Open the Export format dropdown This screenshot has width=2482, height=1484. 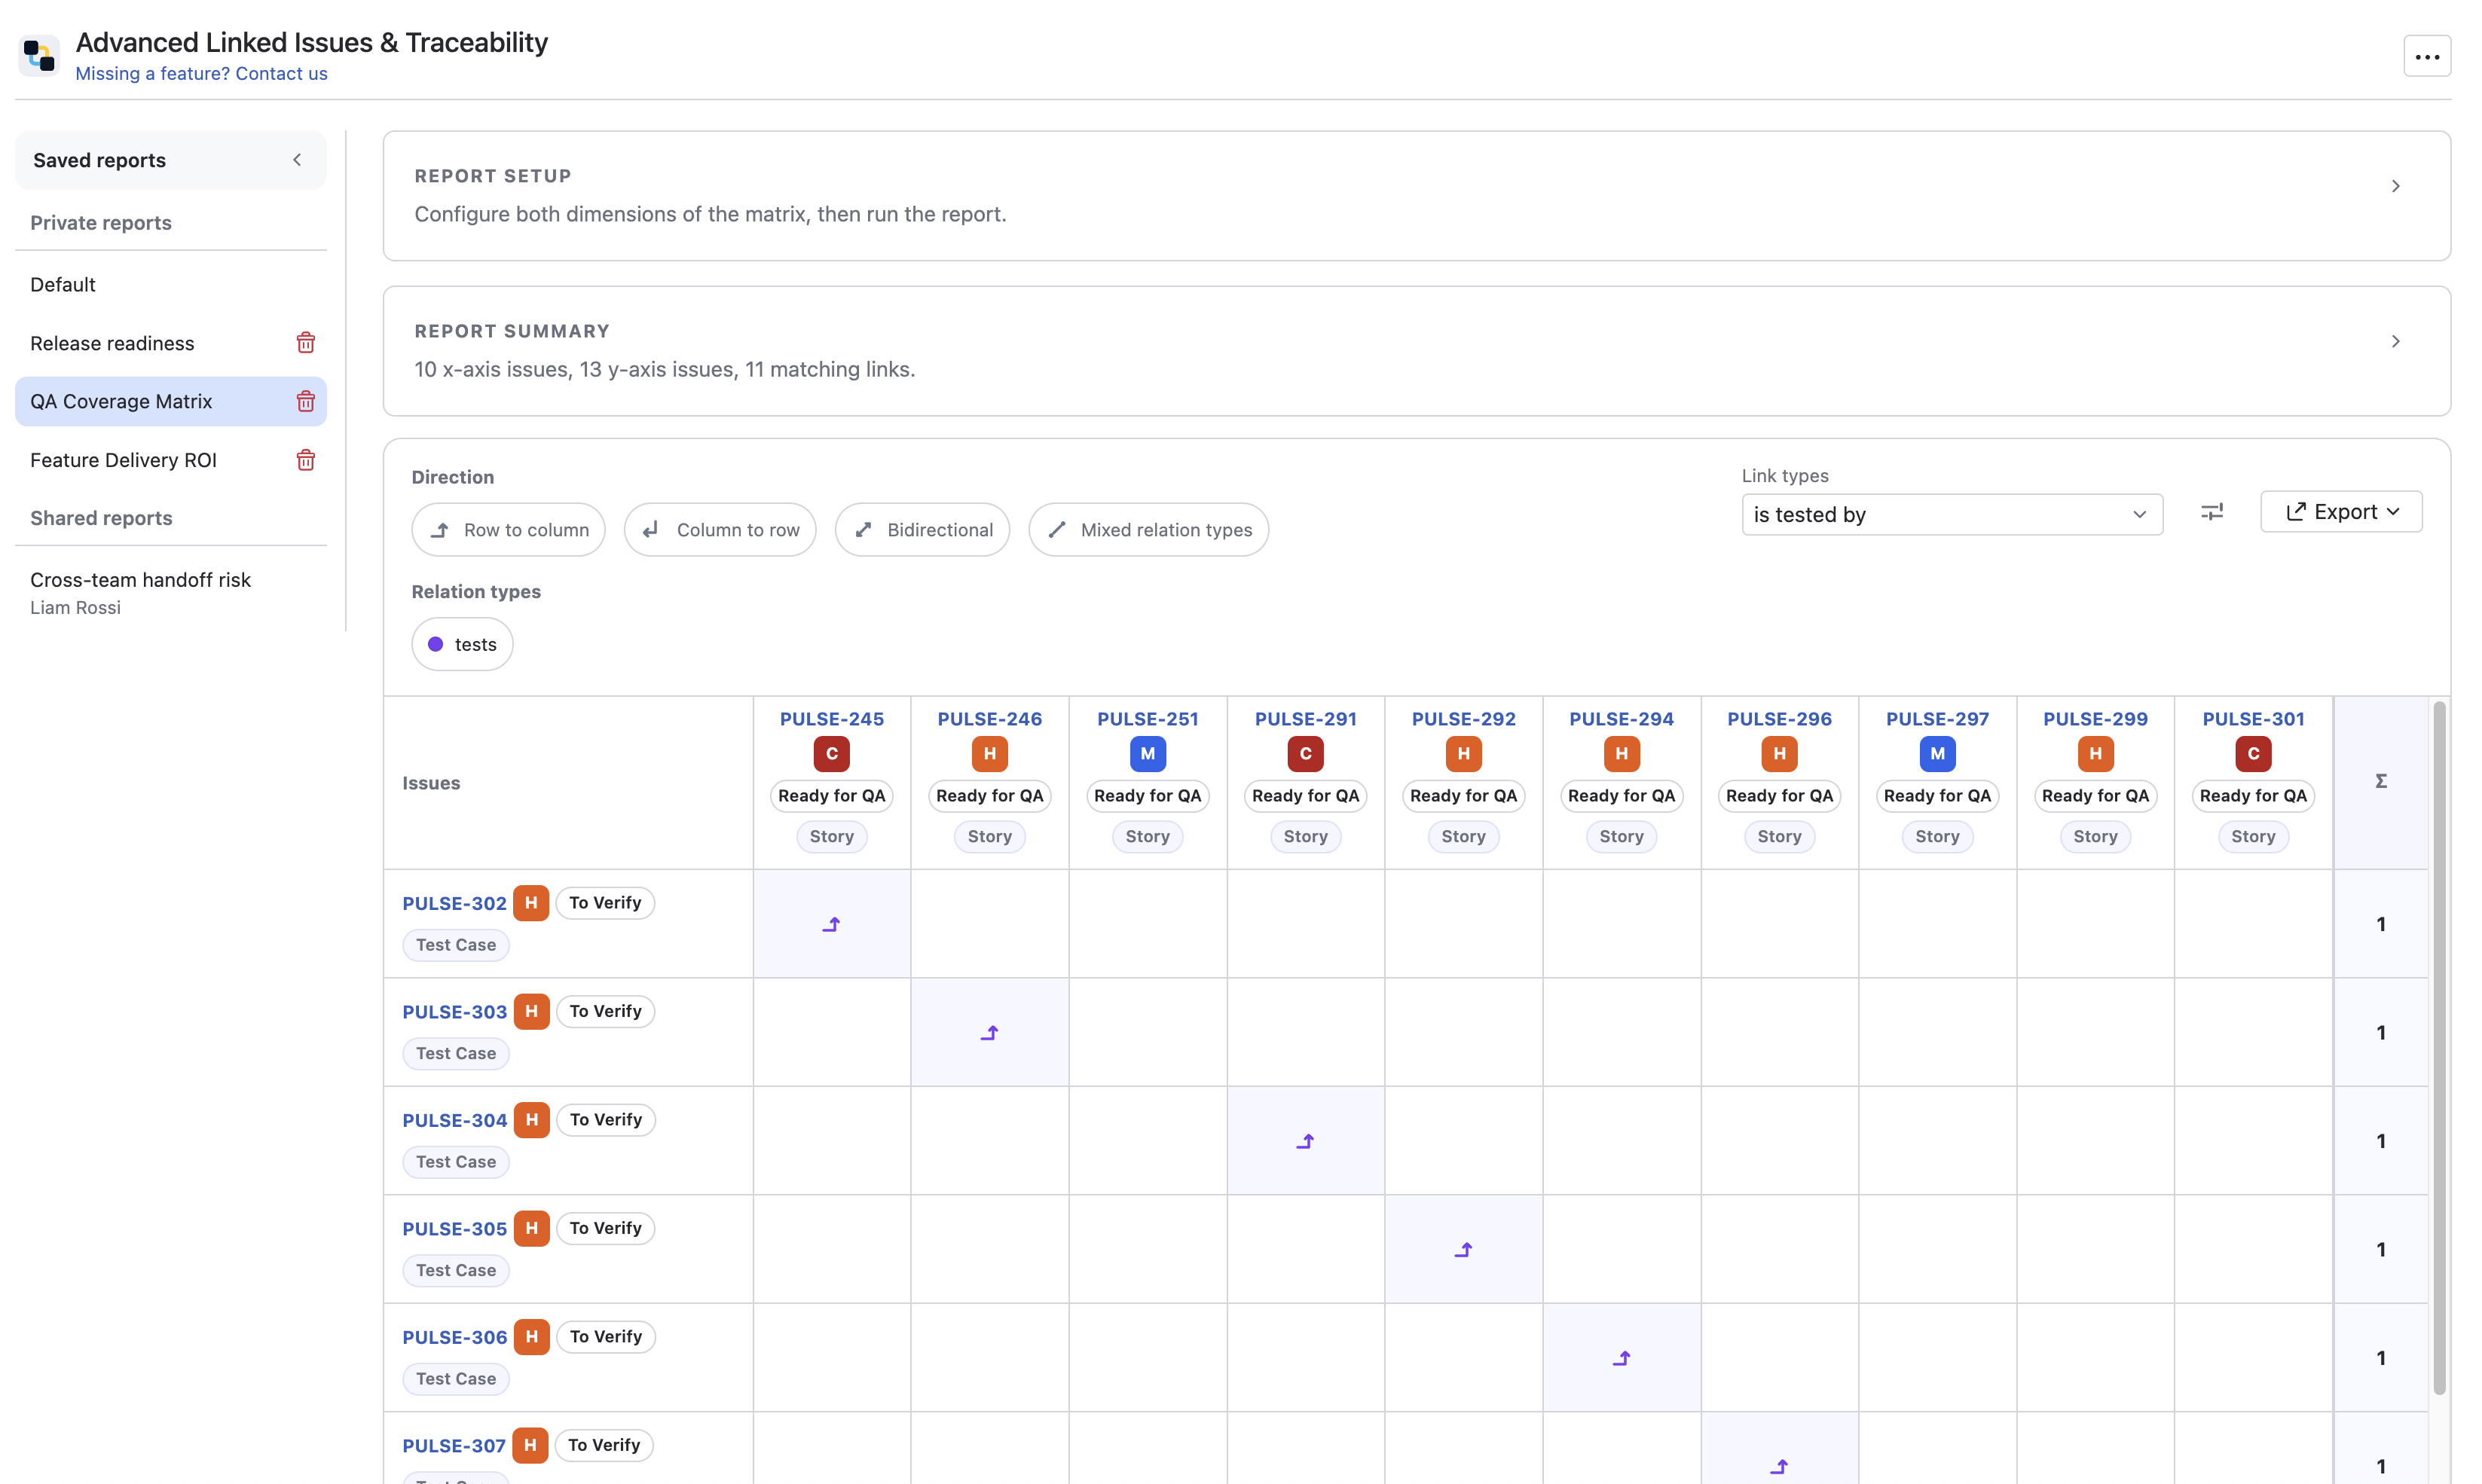click(2340, 511)
